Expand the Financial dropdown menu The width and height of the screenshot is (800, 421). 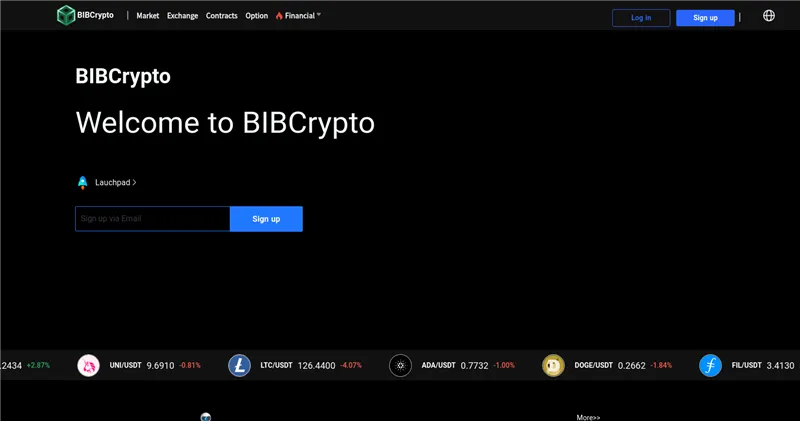point(303,16)
